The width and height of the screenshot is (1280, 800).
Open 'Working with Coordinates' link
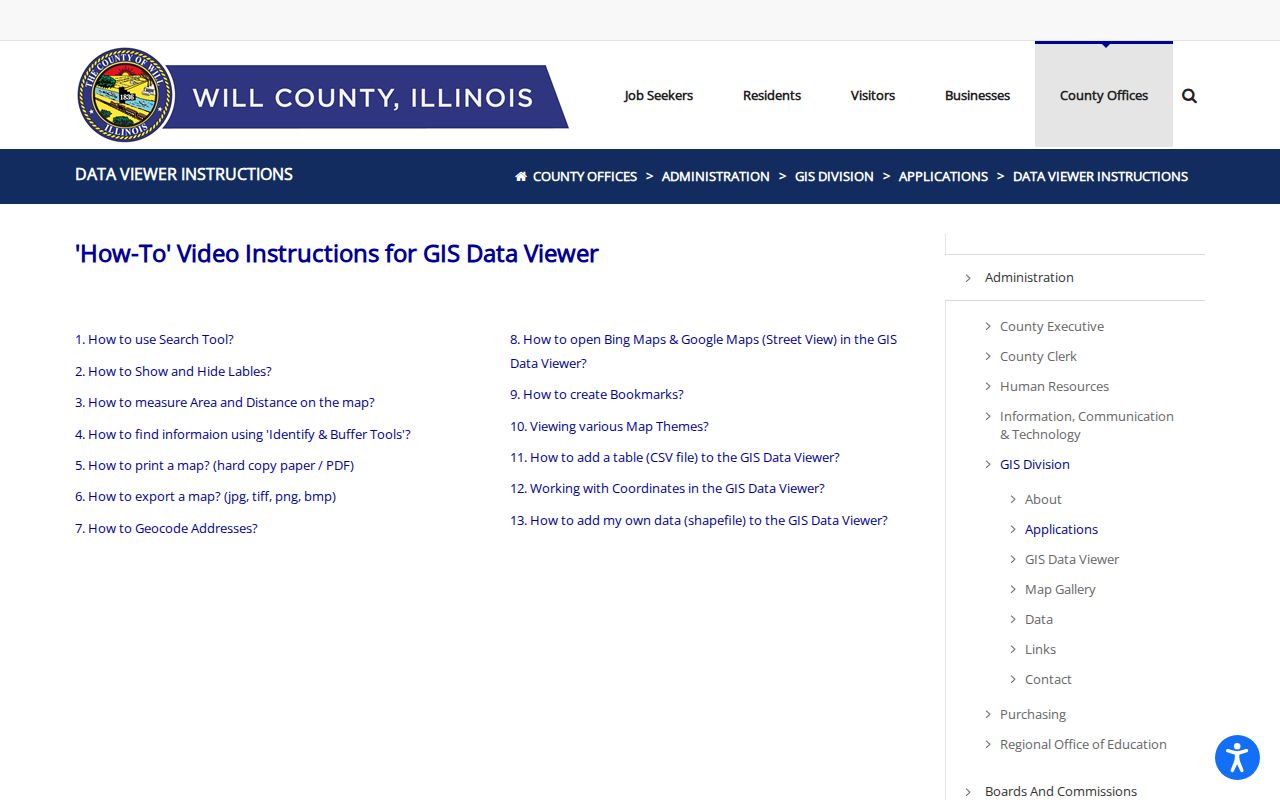(667, 488)
